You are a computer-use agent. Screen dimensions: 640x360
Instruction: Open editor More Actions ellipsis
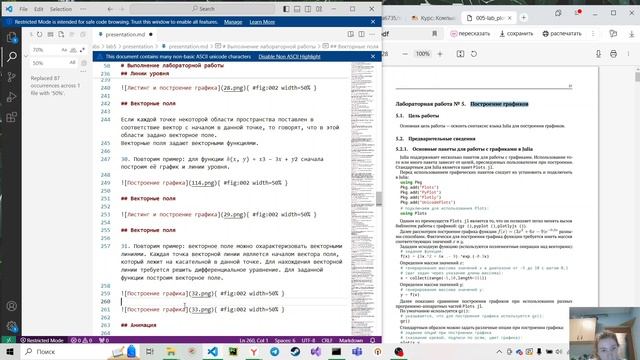click(x=372, y=35)
